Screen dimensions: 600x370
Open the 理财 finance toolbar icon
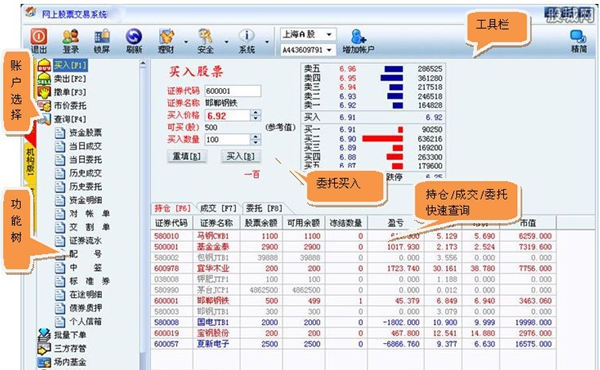[x=166, y=41]
